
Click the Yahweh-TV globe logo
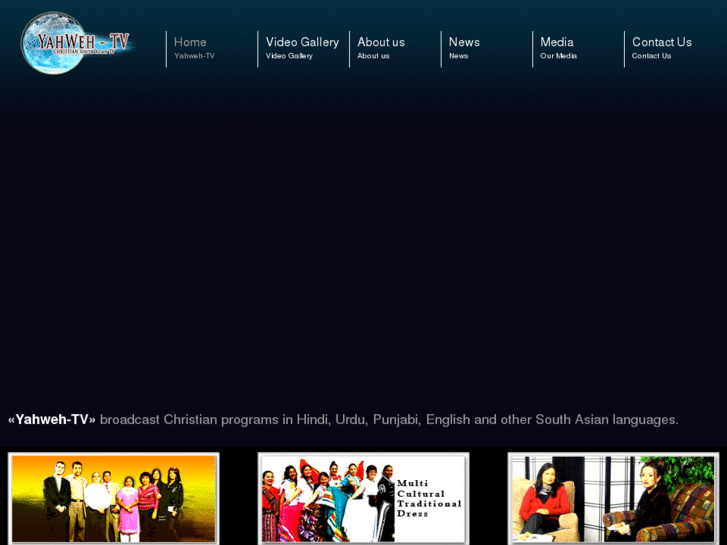click(77, 43)
